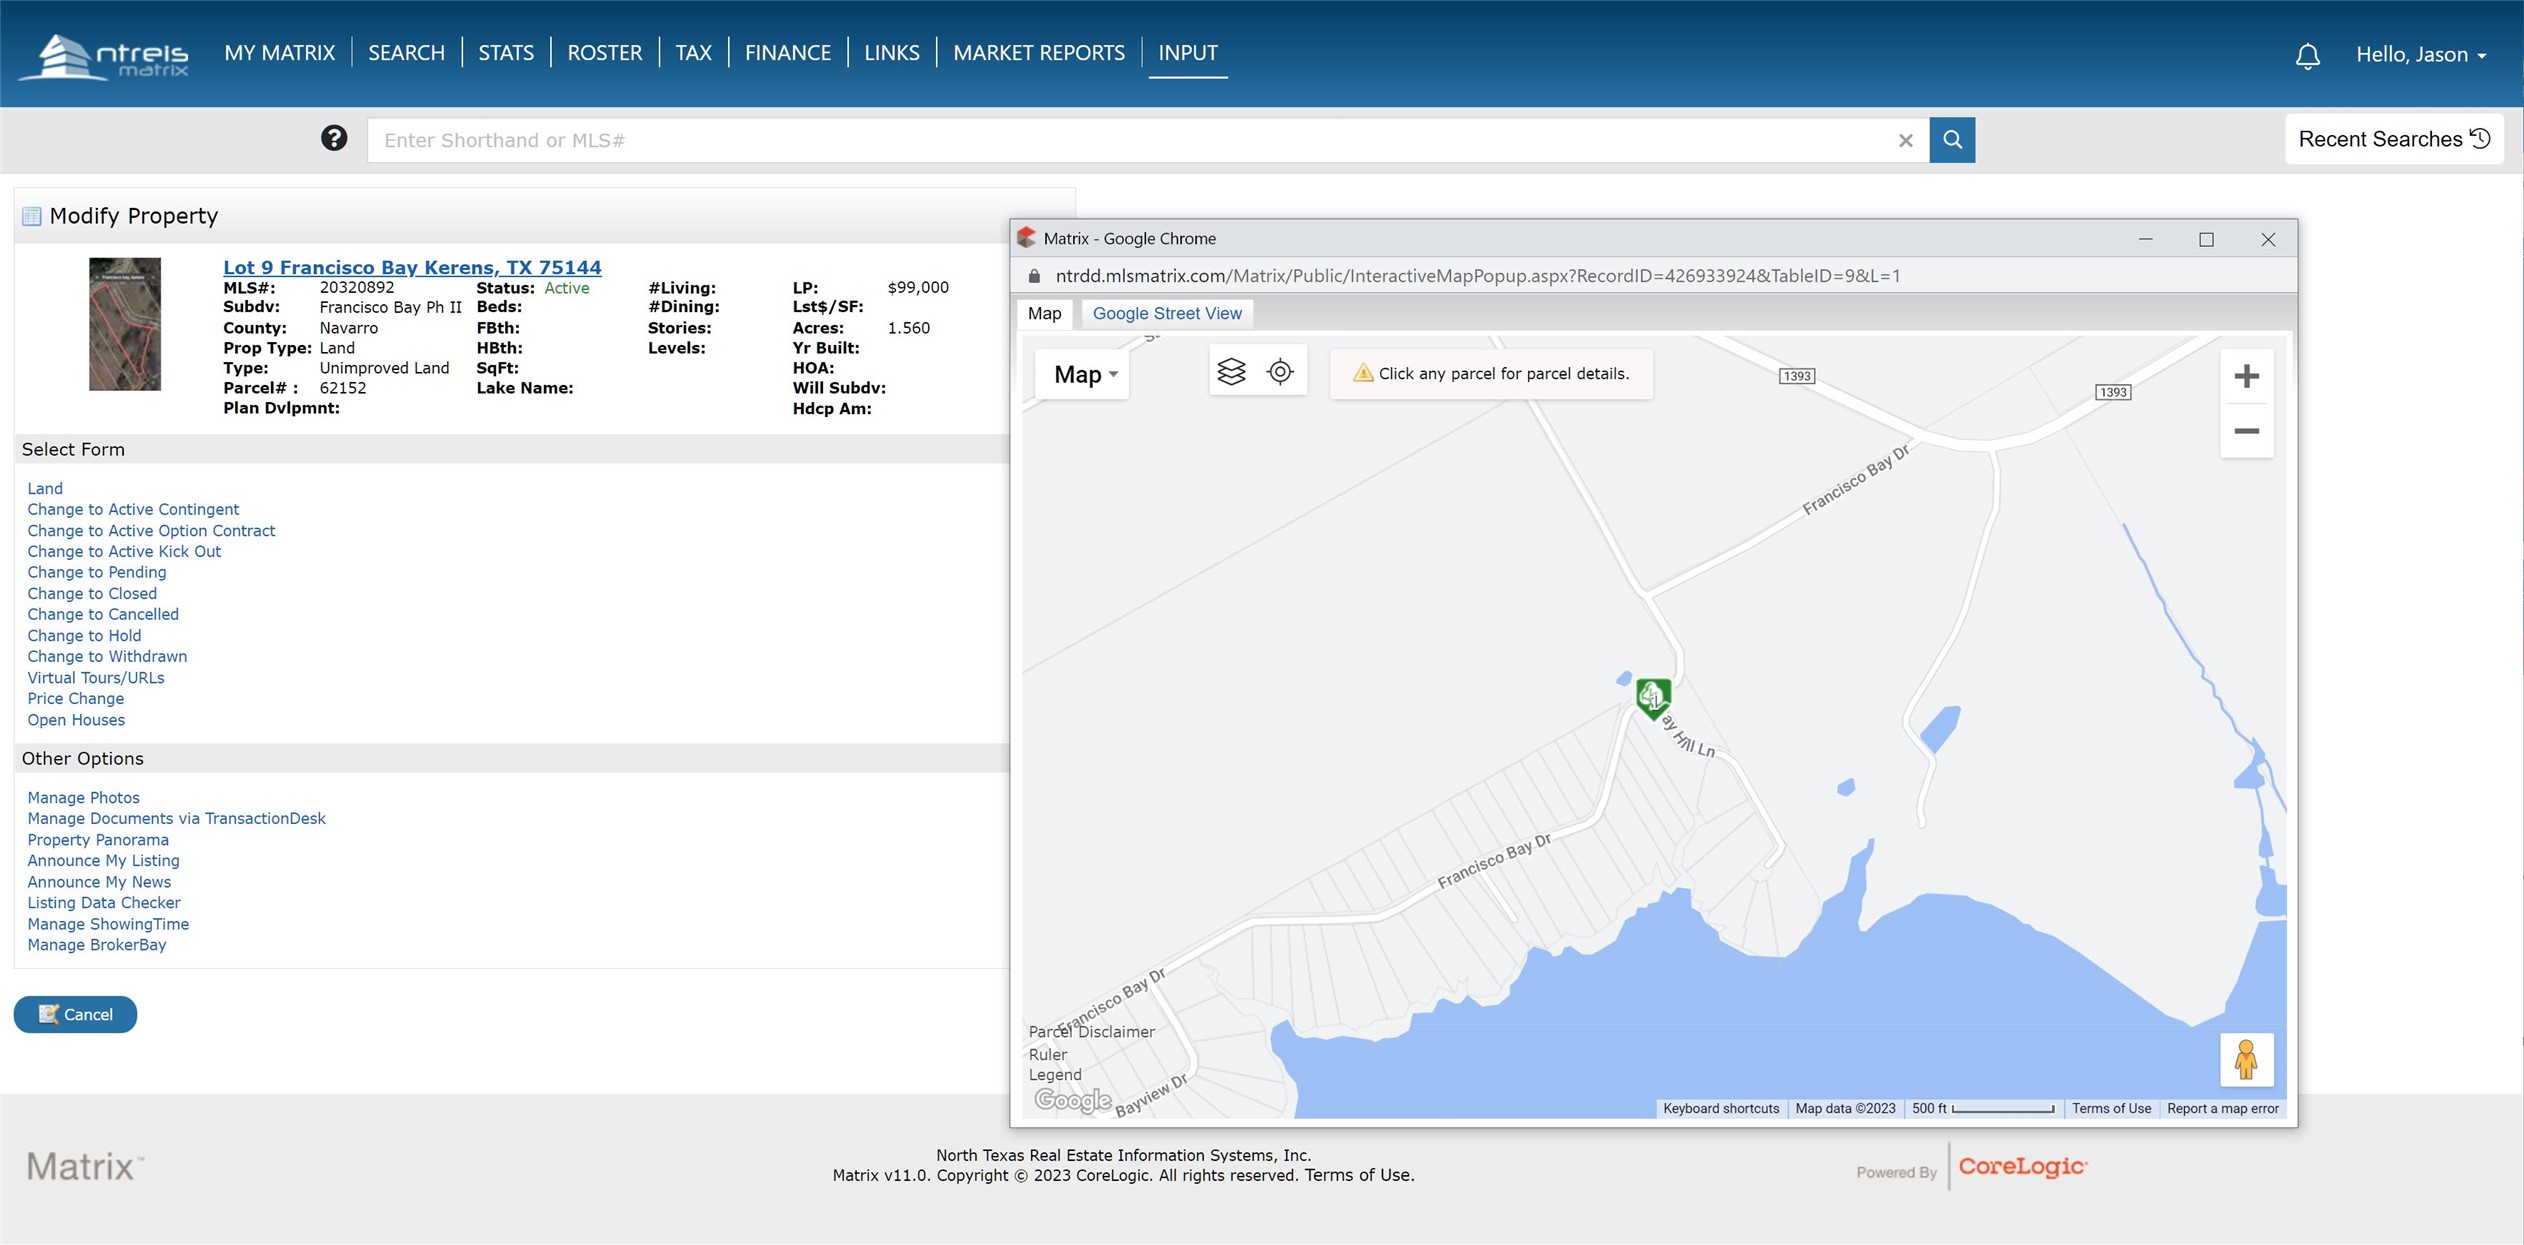Click the notification bell icon
The image size is (2524, 1245).
click(x=2307, y=55)
